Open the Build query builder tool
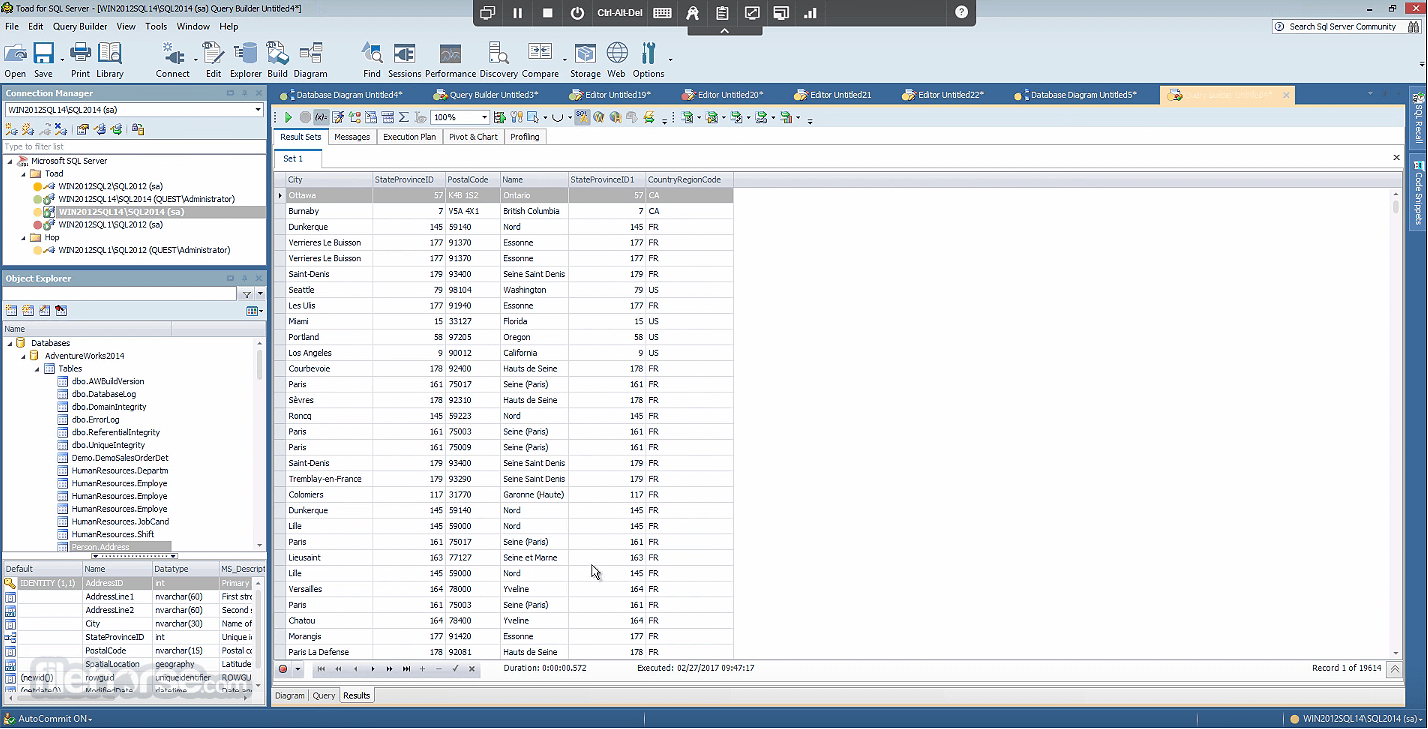The width and height of the screenshot is (1428, 729). pos(277,59)
